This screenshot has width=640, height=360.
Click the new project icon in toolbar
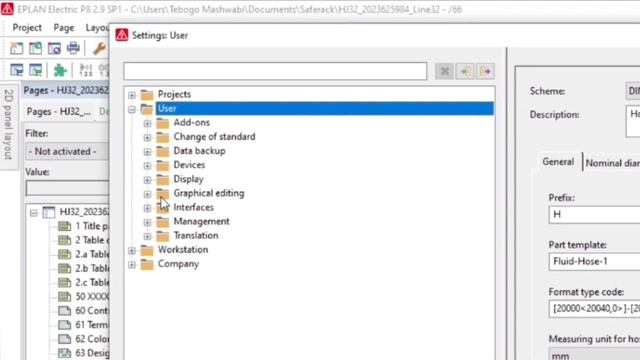coord(16,48)
